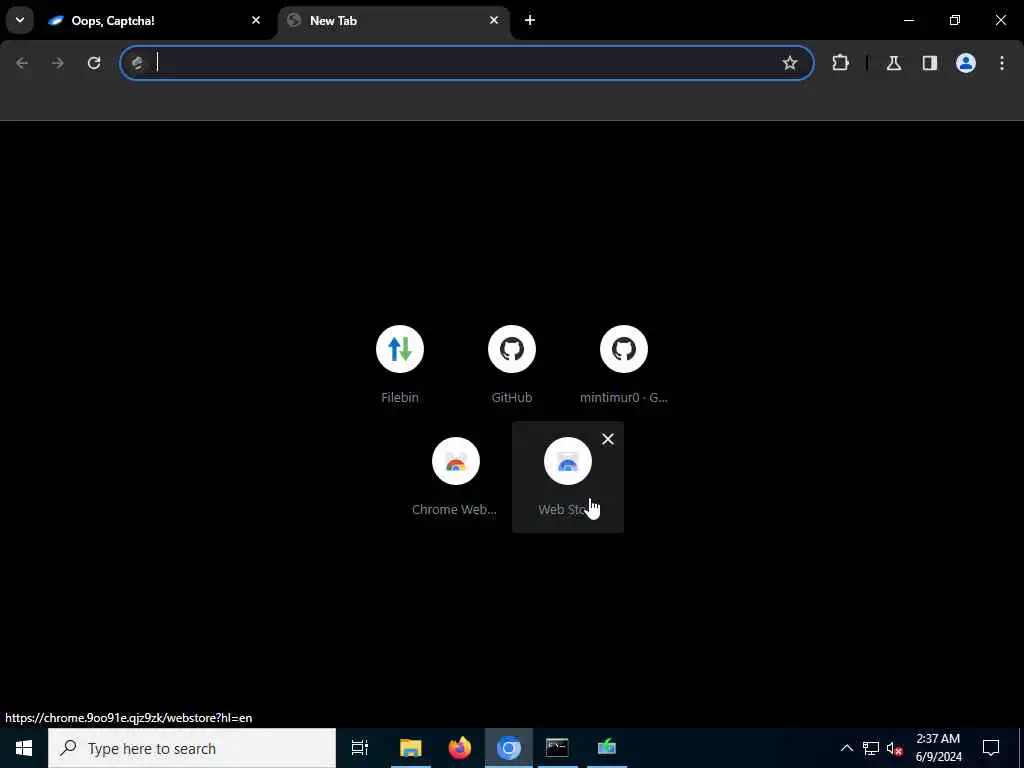Image resolution: width=1024 pixels, height=768 pixels.
Task: Open Task View on taskbar
Action: (360, 748)
